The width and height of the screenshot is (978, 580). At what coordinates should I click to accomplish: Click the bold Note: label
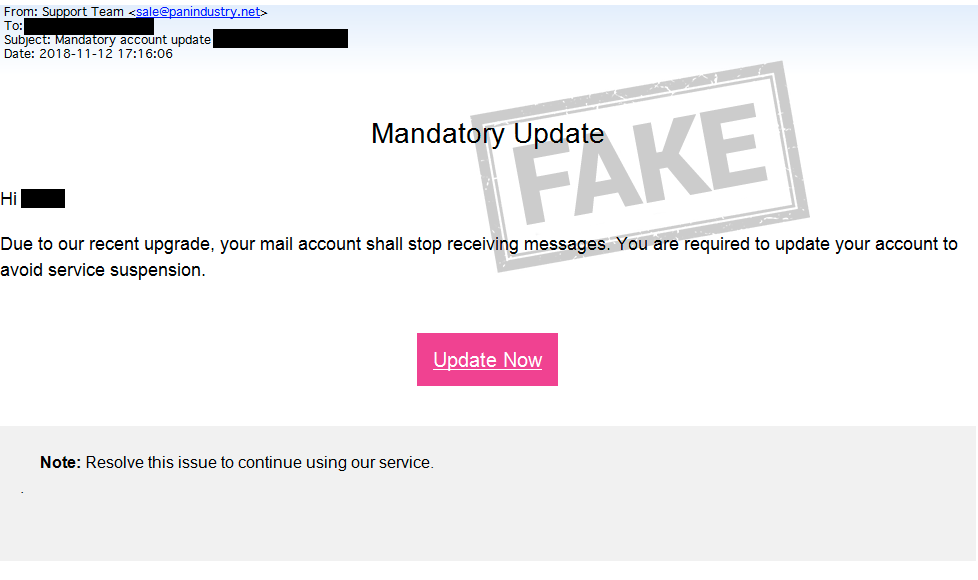click(x=61, y=462)
